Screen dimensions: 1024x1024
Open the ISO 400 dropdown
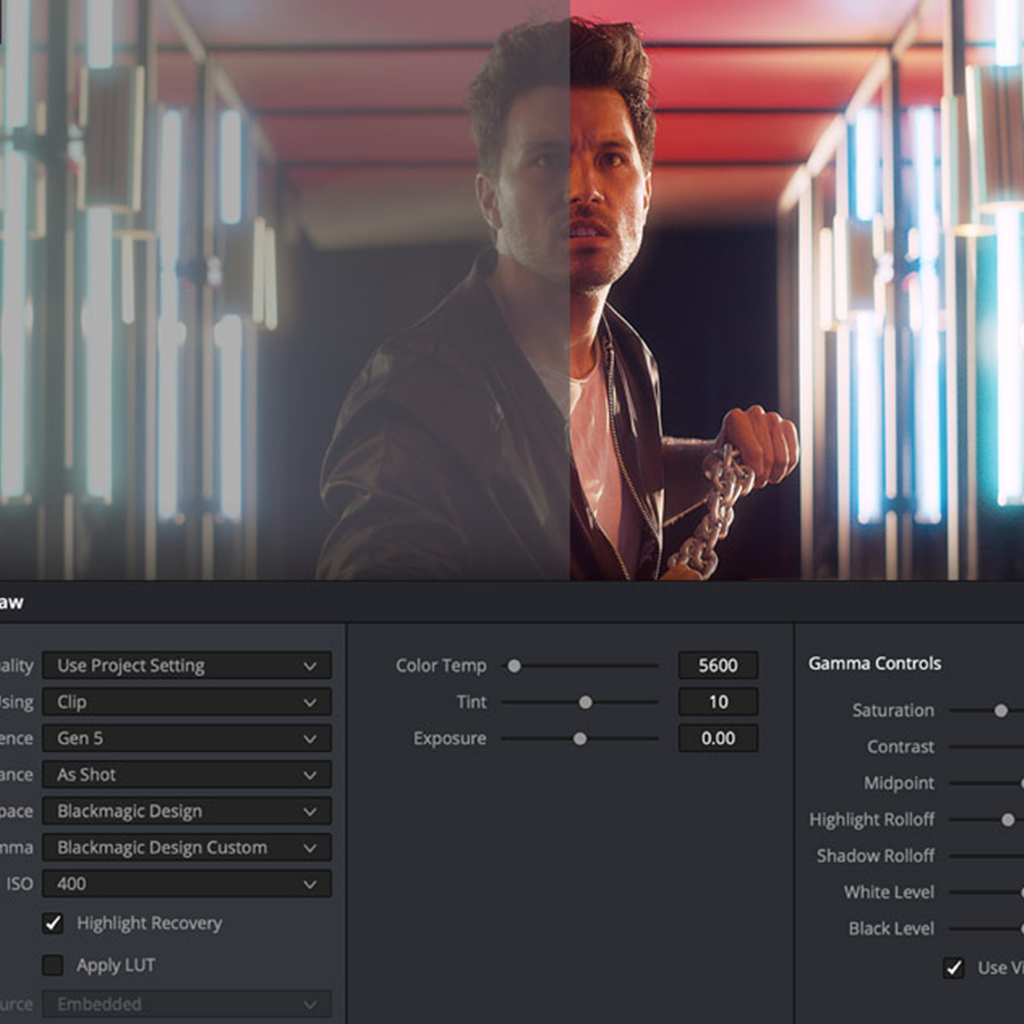click(x=186, y=884)
